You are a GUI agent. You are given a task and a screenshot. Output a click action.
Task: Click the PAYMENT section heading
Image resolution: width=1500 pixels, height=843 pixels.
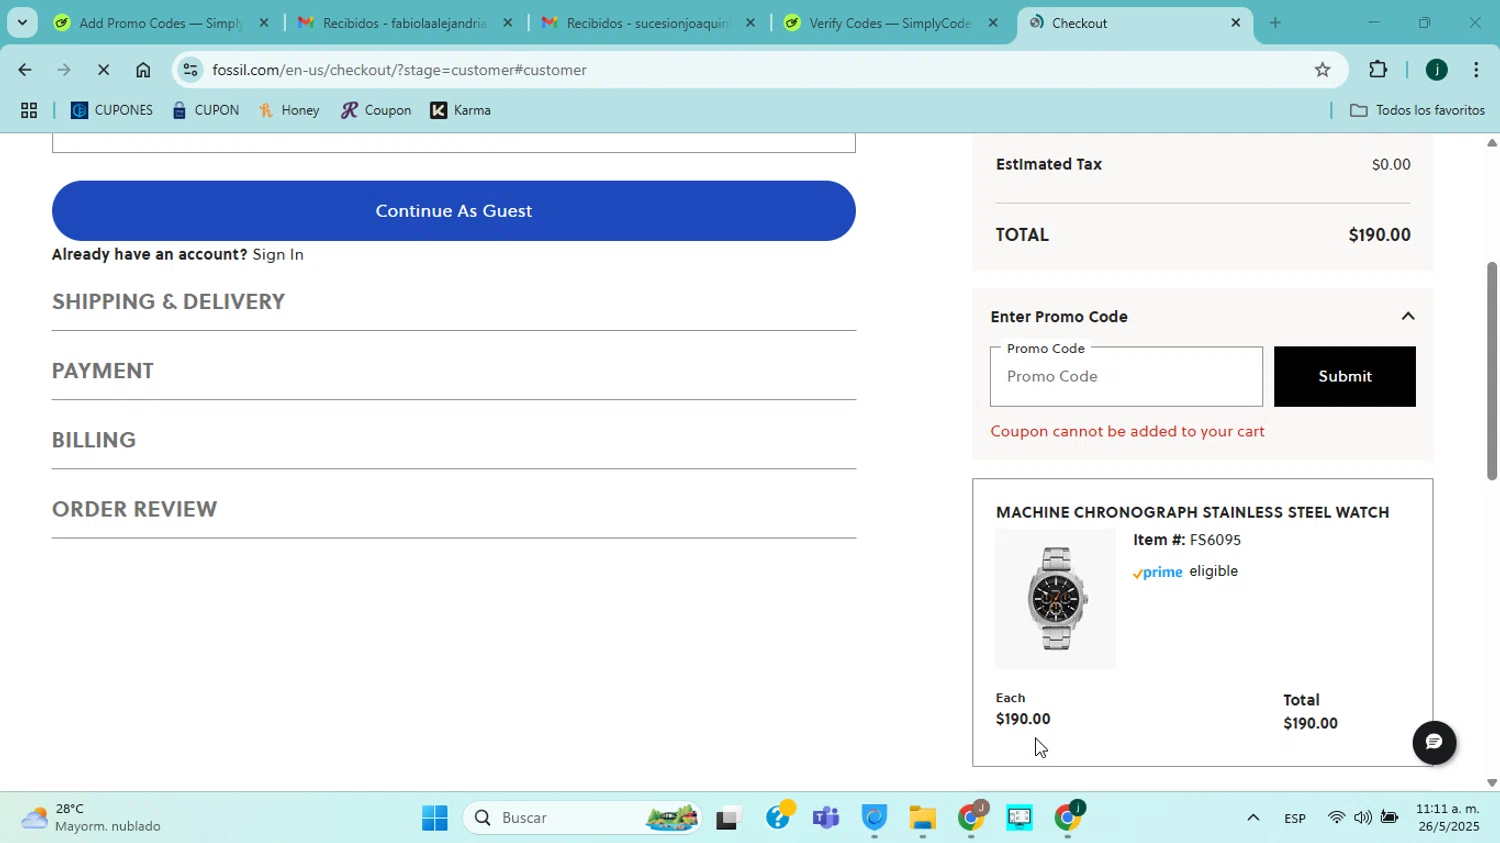[x=103, y=371]
